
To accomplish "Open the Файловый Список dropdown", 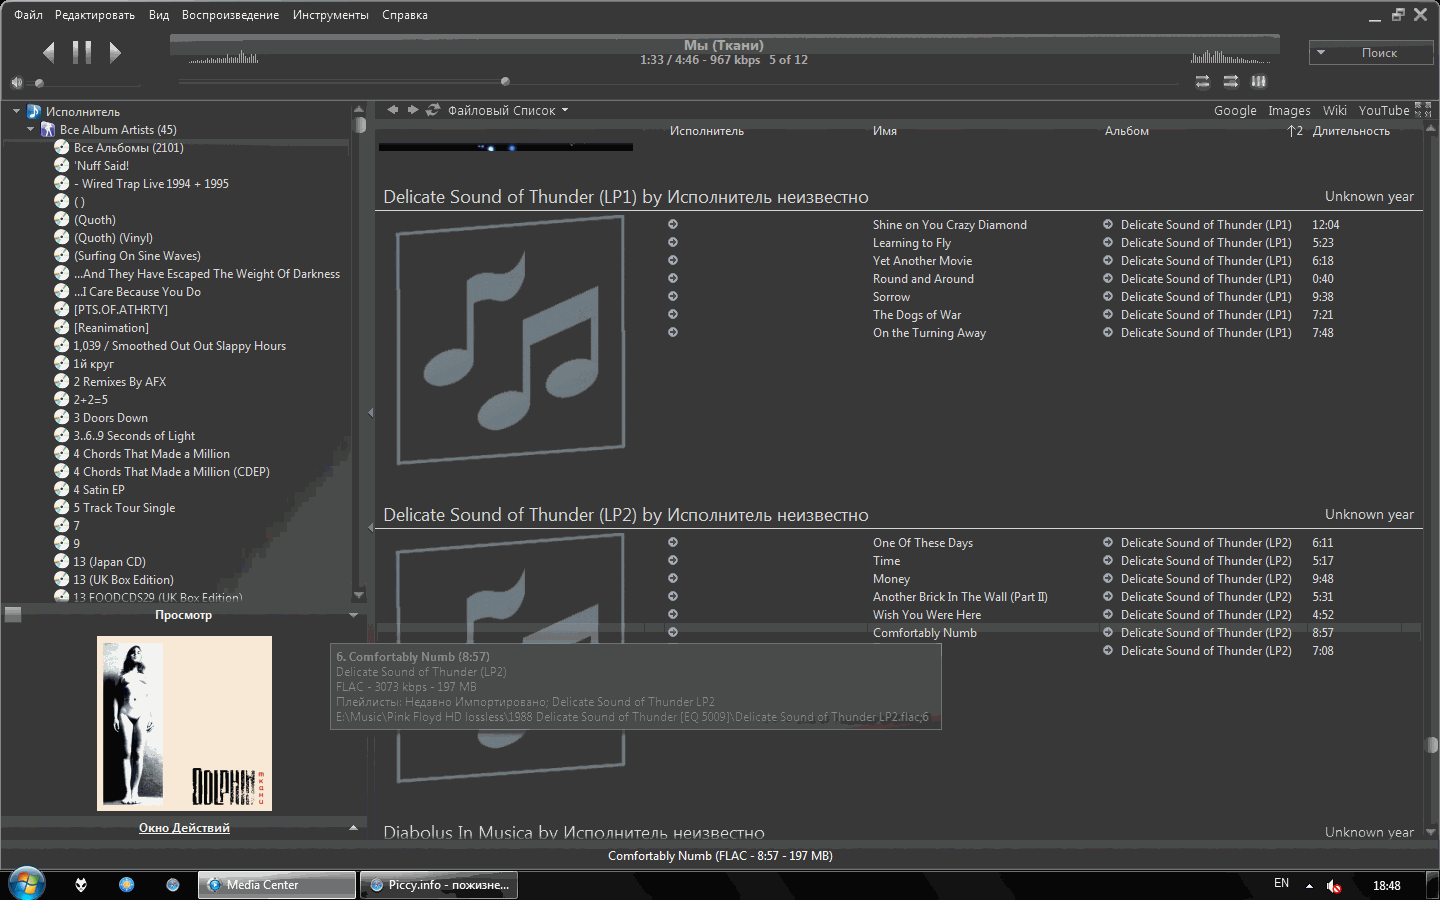I will (x=508, y=111).
